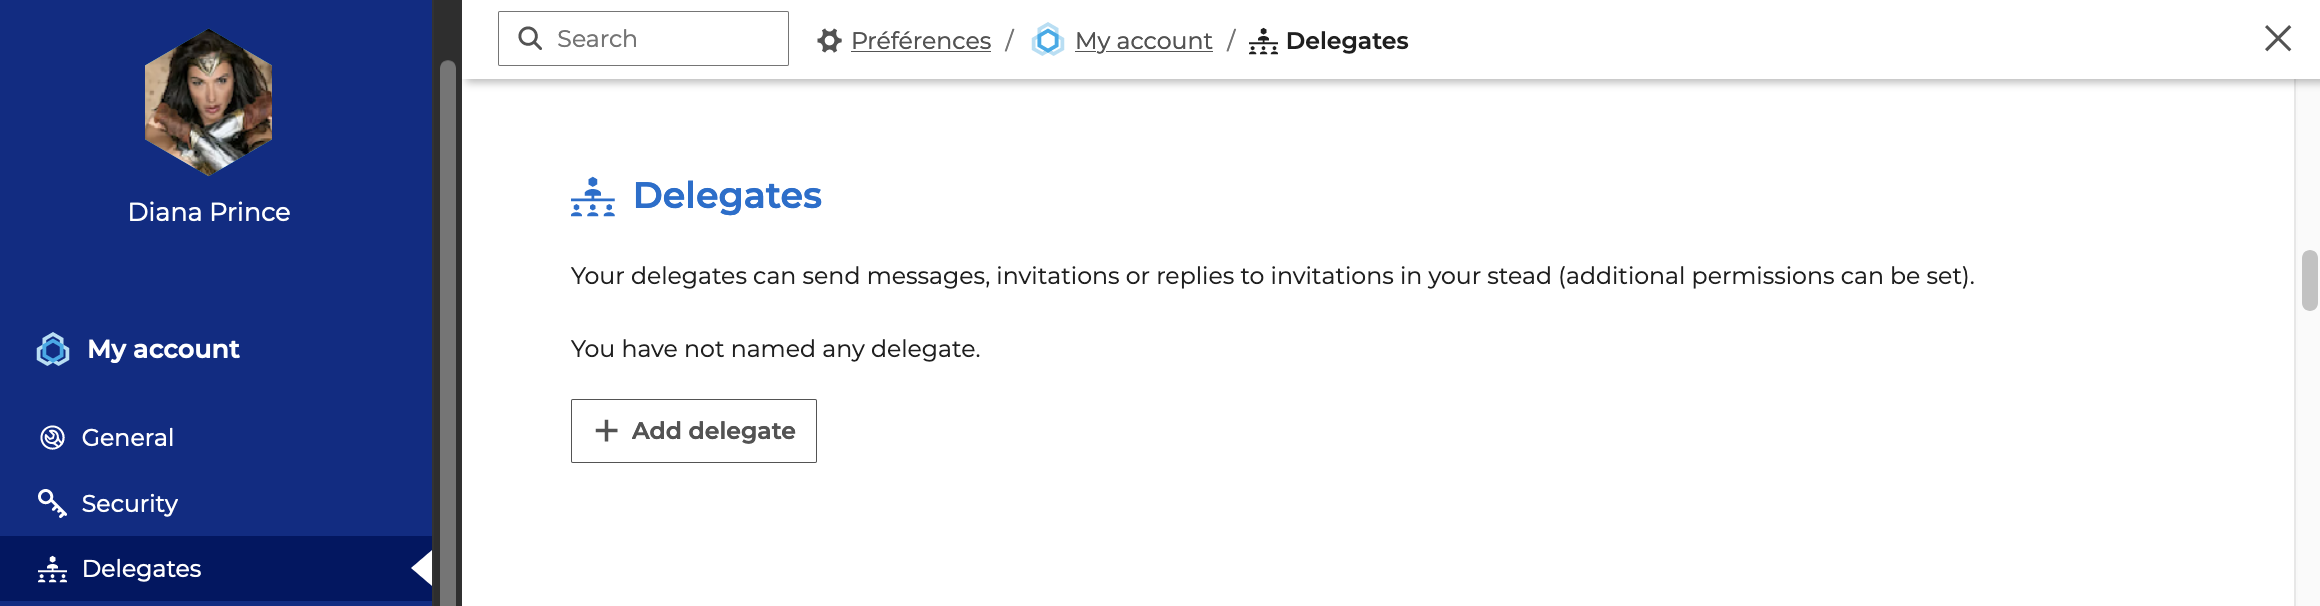Screen dimensions: 2320x606
Task: Click the My account hexagon icon in breadcrumb
Action: (1047, 41)
